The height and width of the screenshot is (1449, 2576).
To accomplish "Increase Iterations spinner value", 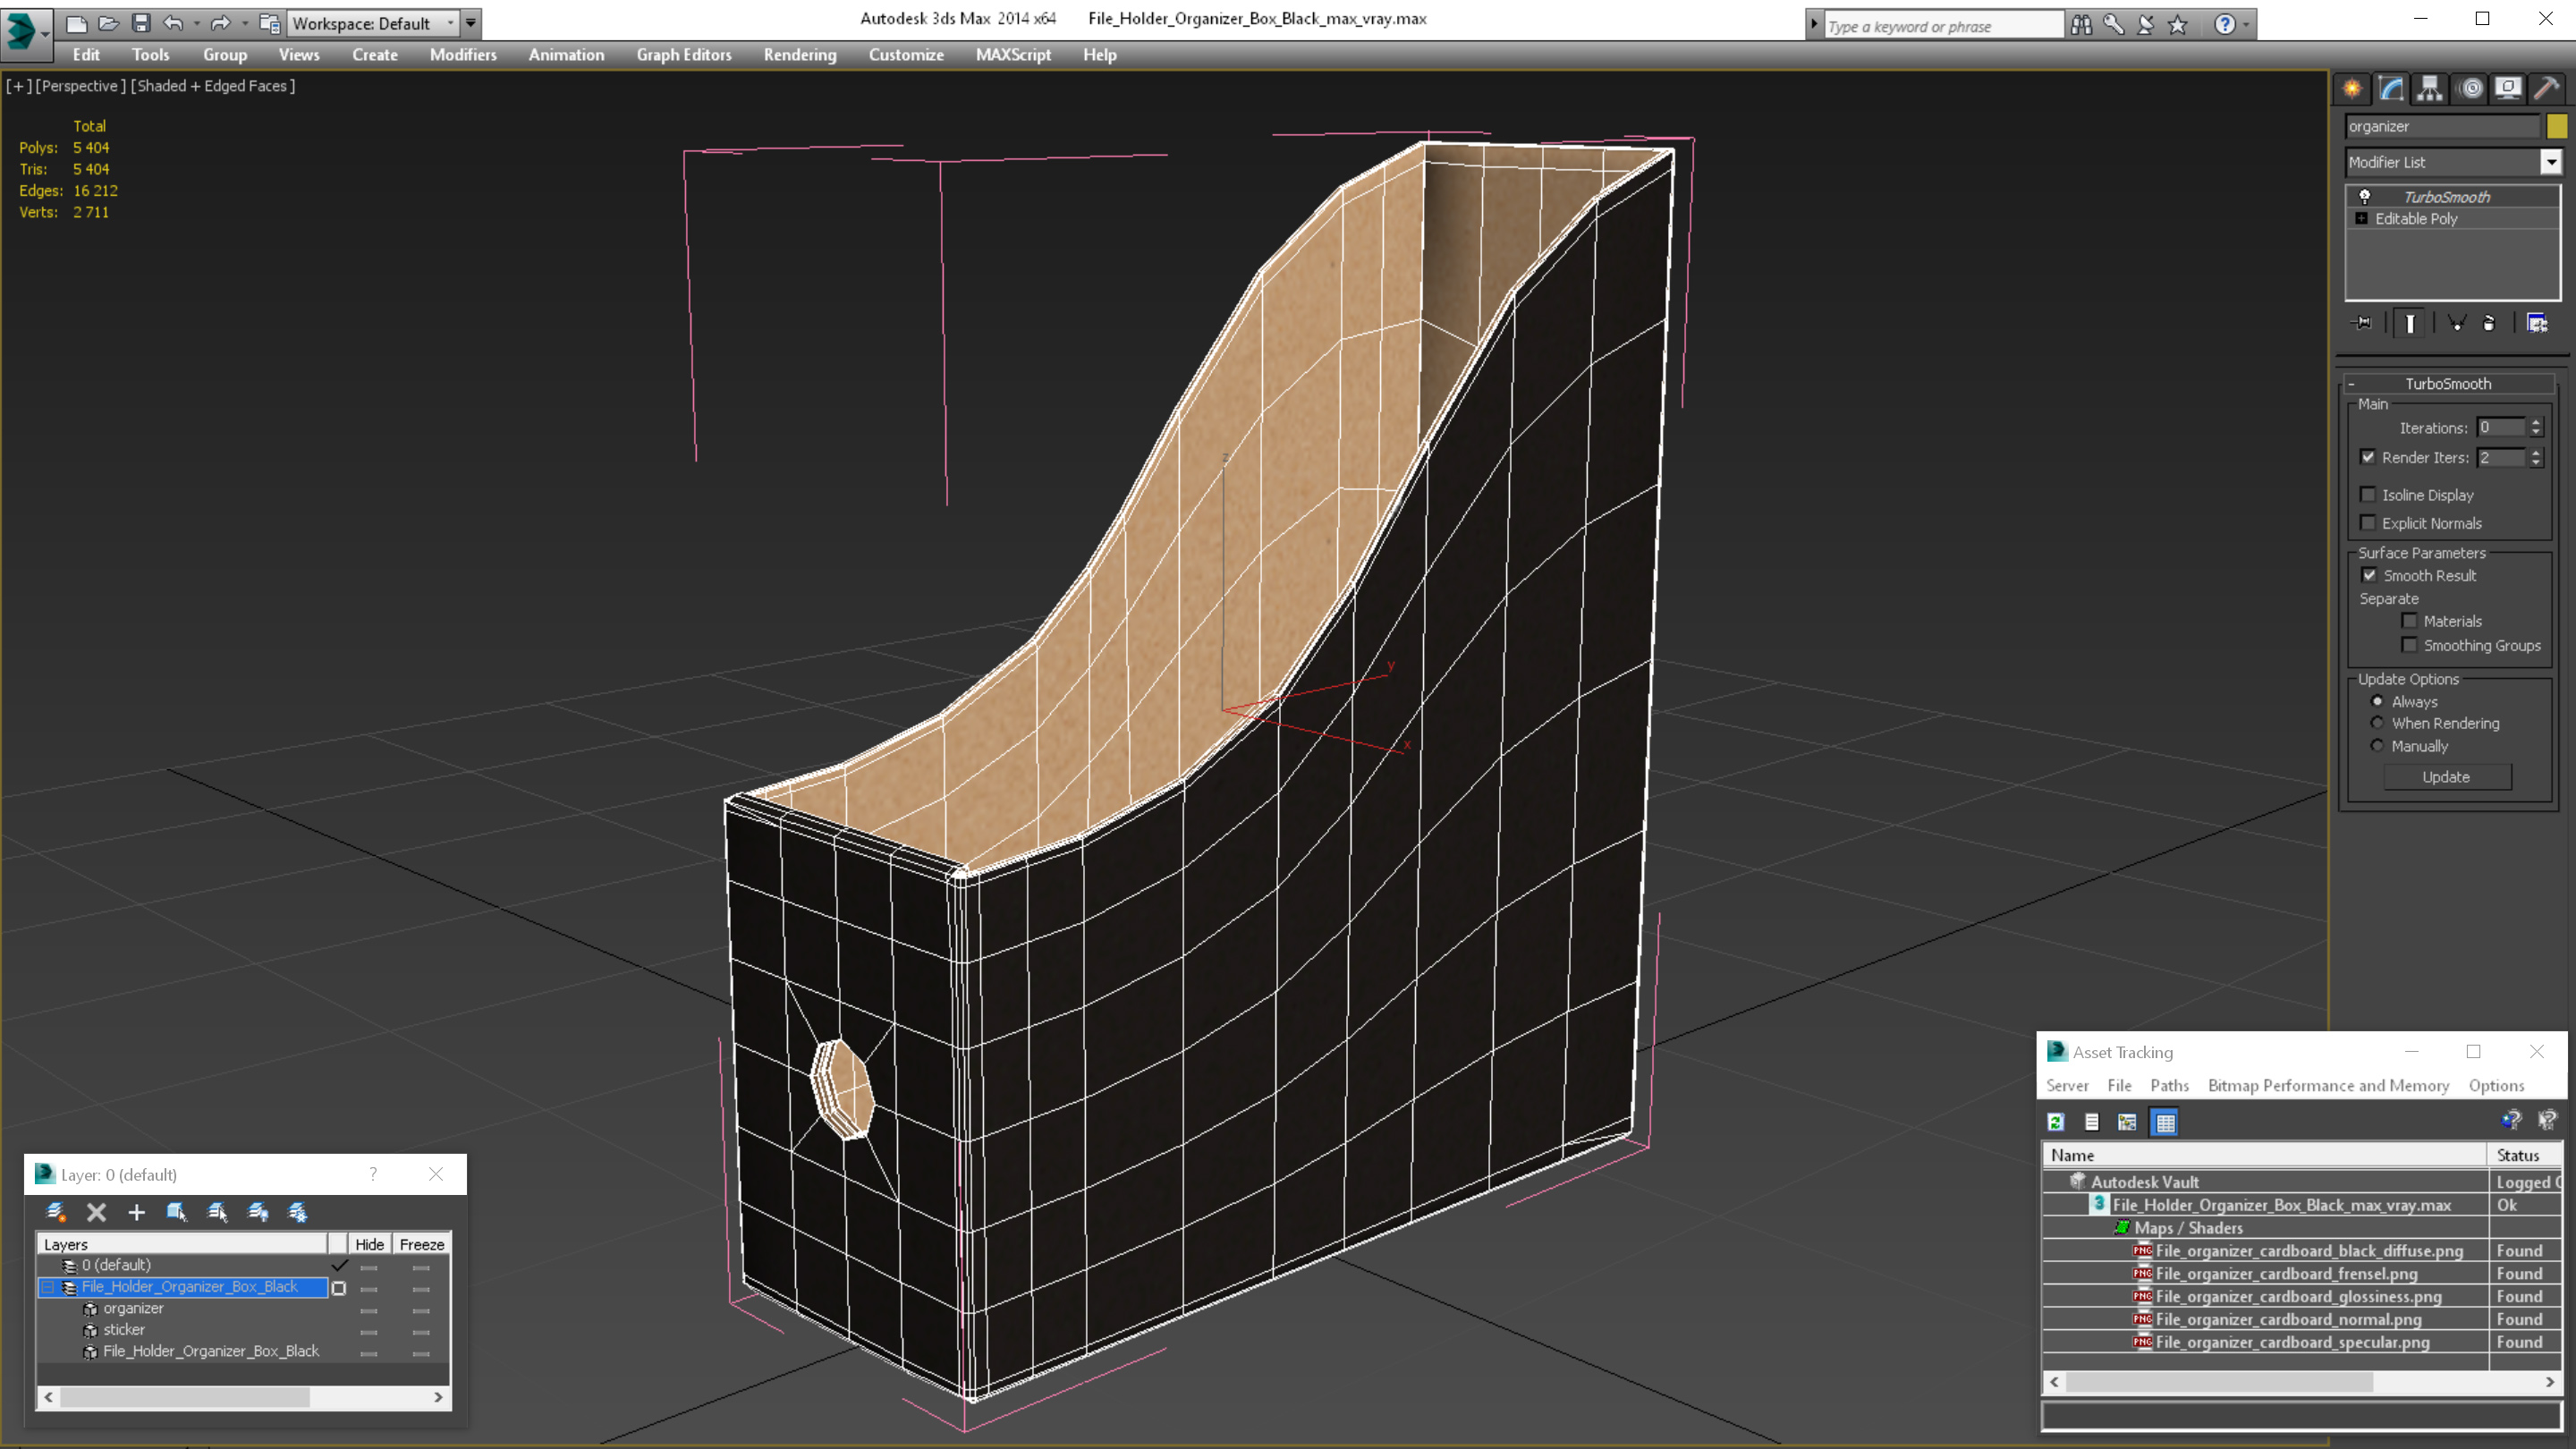I will click(x=2536, y=423).
